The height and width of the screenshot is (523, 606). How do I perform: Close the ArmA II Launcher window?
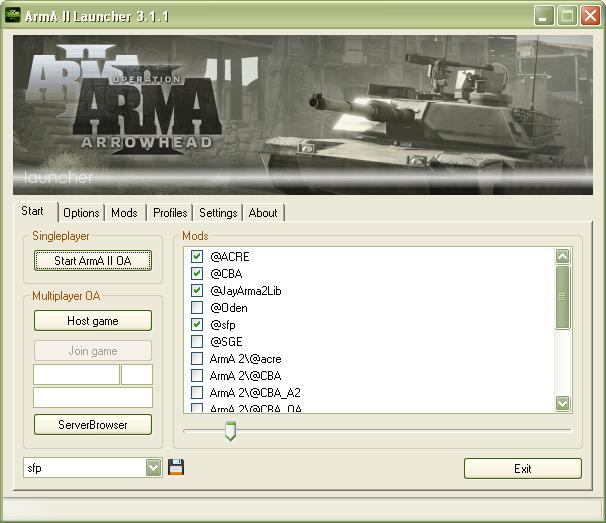coord(590,16)
